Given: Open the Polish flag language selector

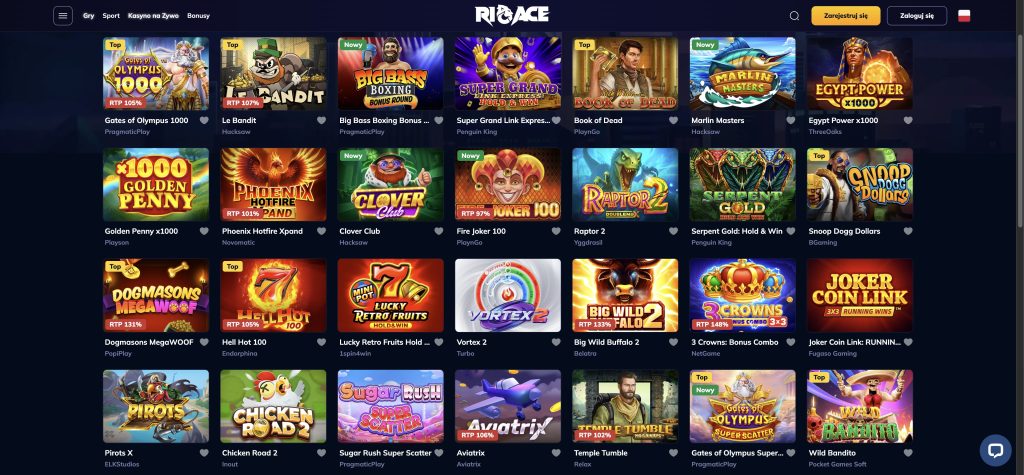Looking at the screenshot, I should [964, 16].
